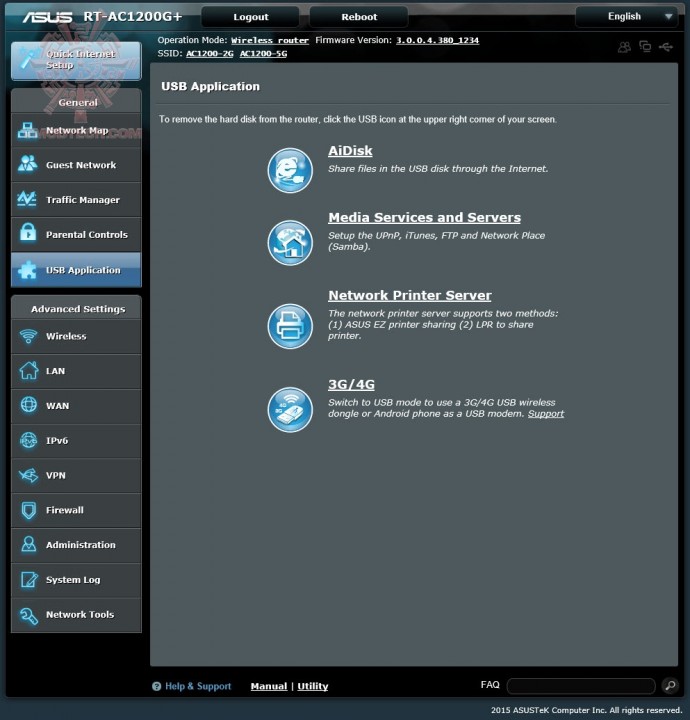Screen dimensions: 690x720
Task: Open the Media Services house icon
Action: click(290, 243)
